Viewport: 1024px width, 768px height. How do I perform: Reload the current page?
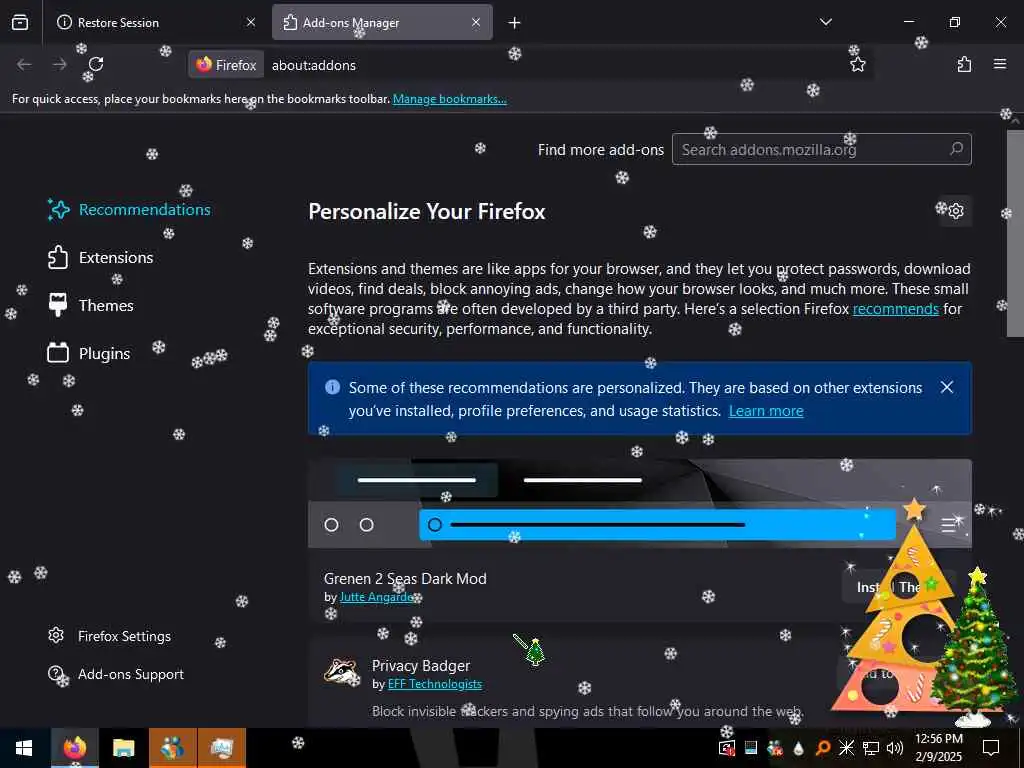pos(96,64)
